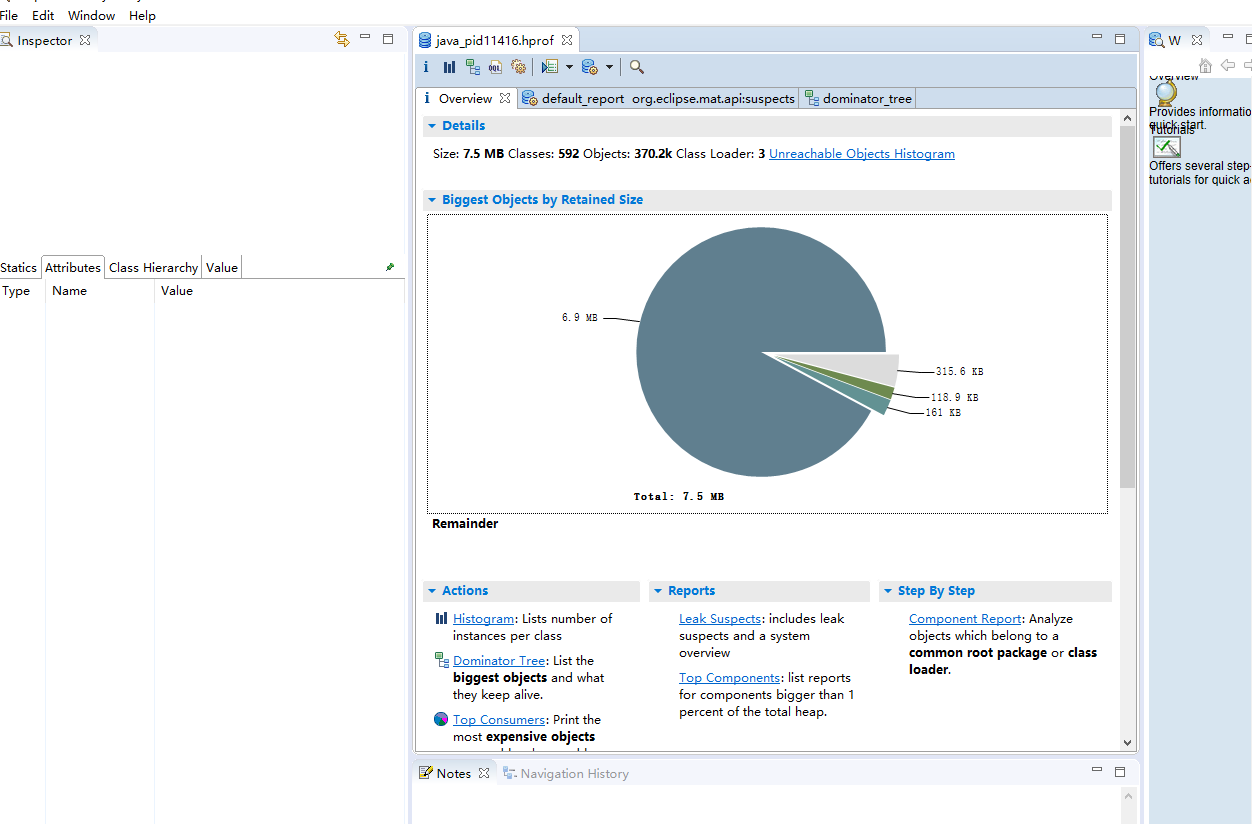The height and width of the screenshot is (824, 1252).
Task: Switch to the dominator_tree tab
Action: coord(866,99)
